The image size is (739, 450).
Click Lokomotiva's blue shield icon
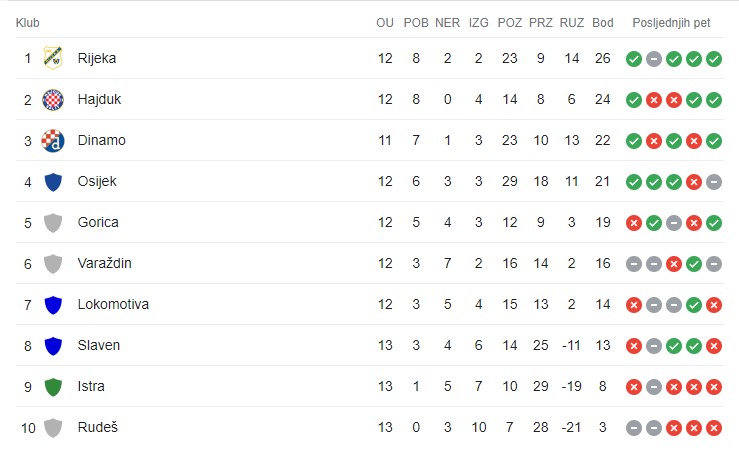(53, 305)
